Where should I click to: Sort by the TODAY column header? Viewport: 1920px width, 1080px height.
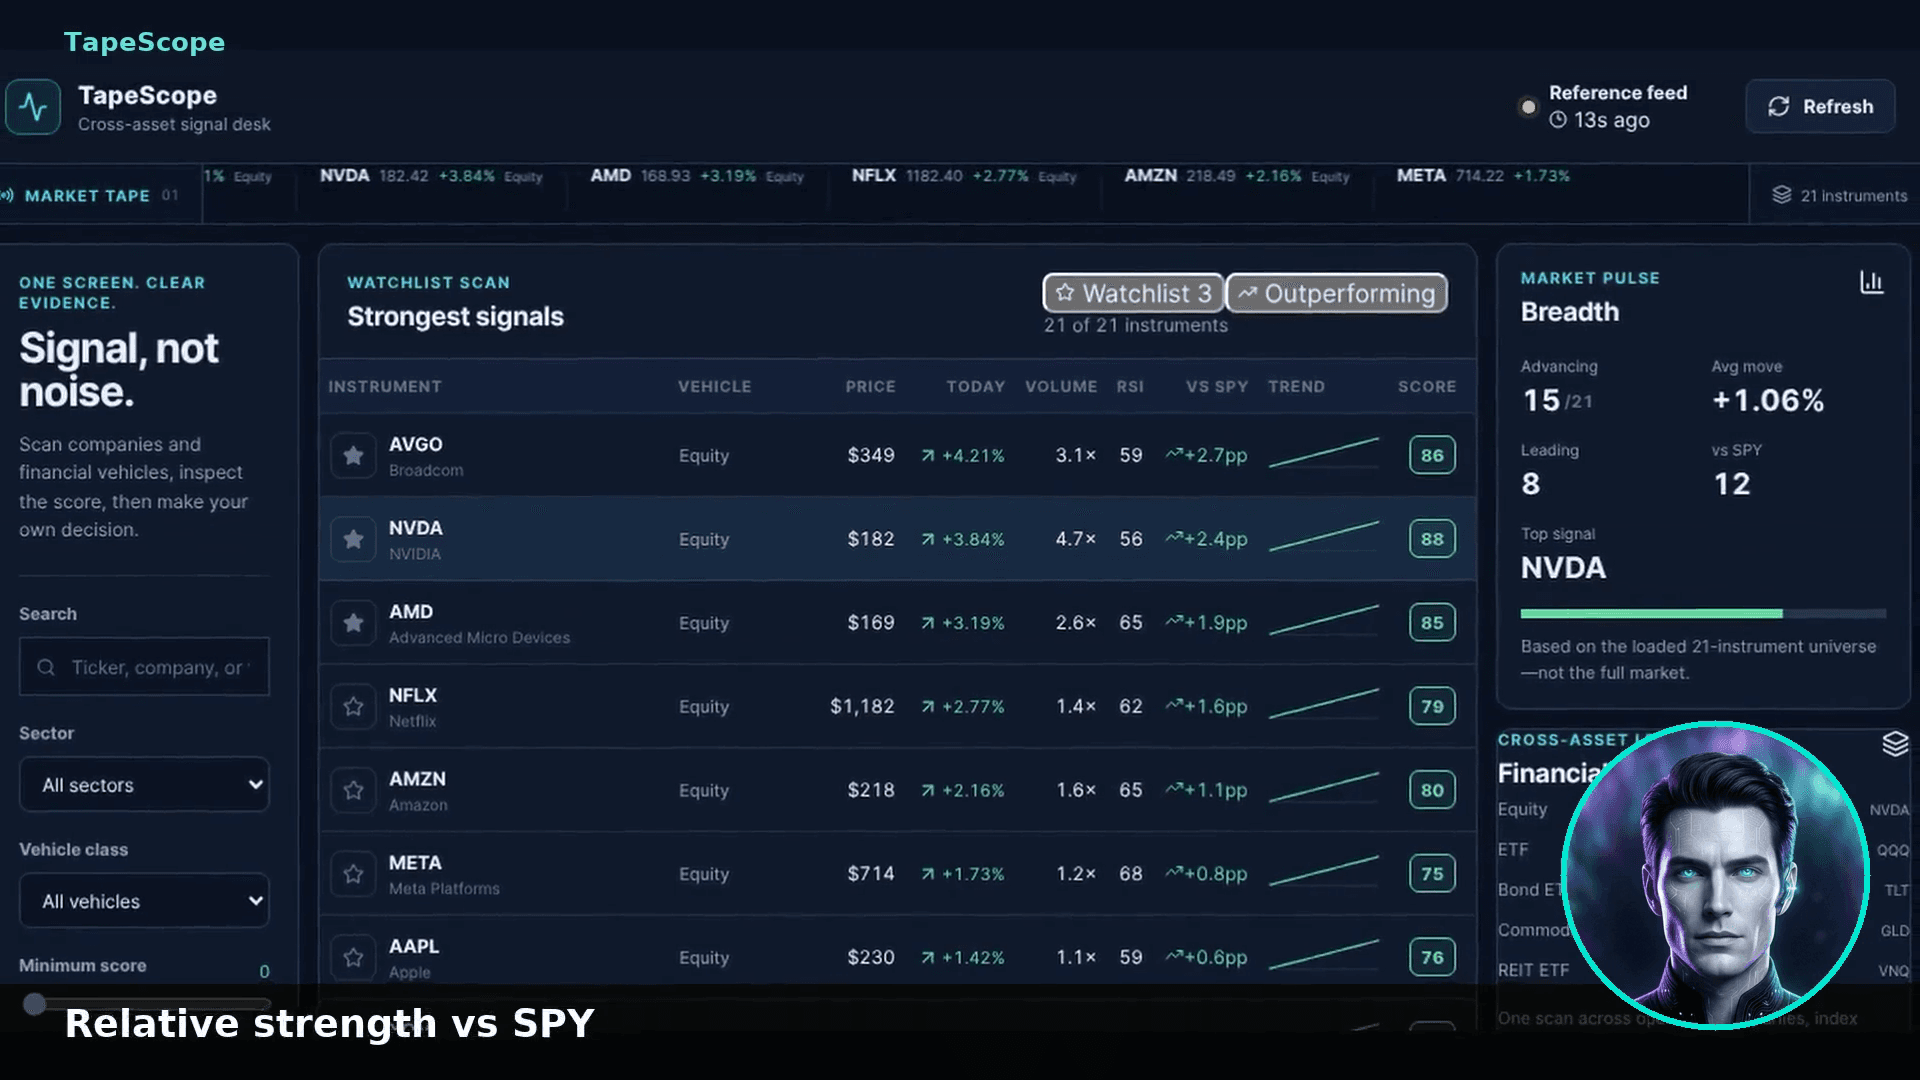(x=975, y=387)
